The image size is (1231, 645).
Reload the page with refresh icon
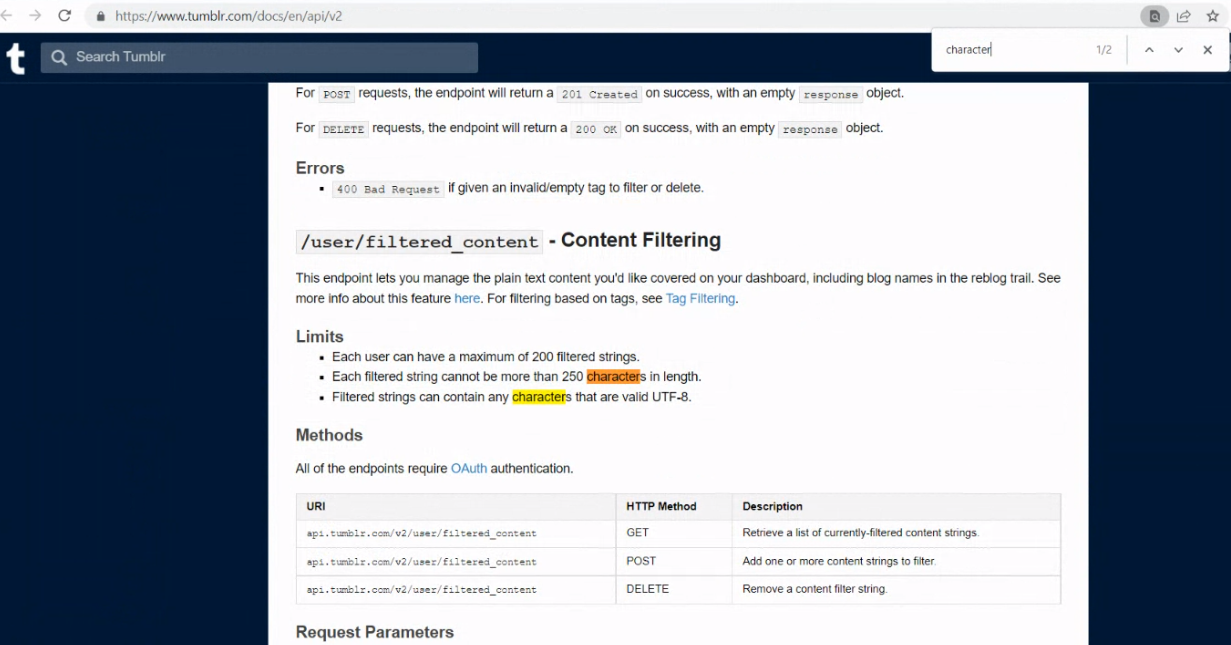point(65,16)
